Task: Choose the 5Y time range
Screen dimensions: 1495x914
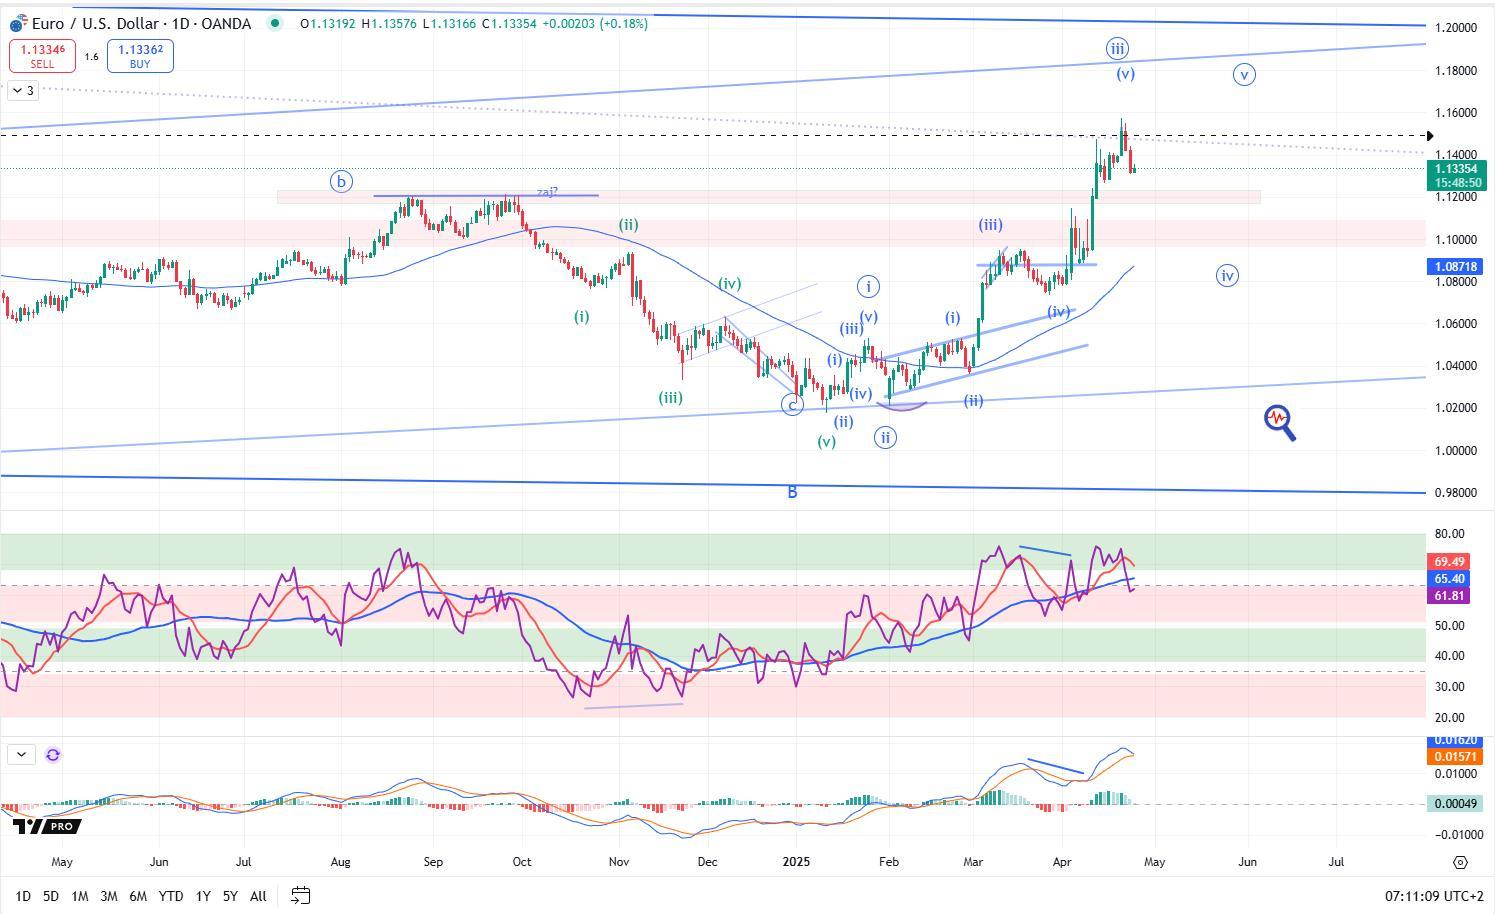Action: pos(230,896)
